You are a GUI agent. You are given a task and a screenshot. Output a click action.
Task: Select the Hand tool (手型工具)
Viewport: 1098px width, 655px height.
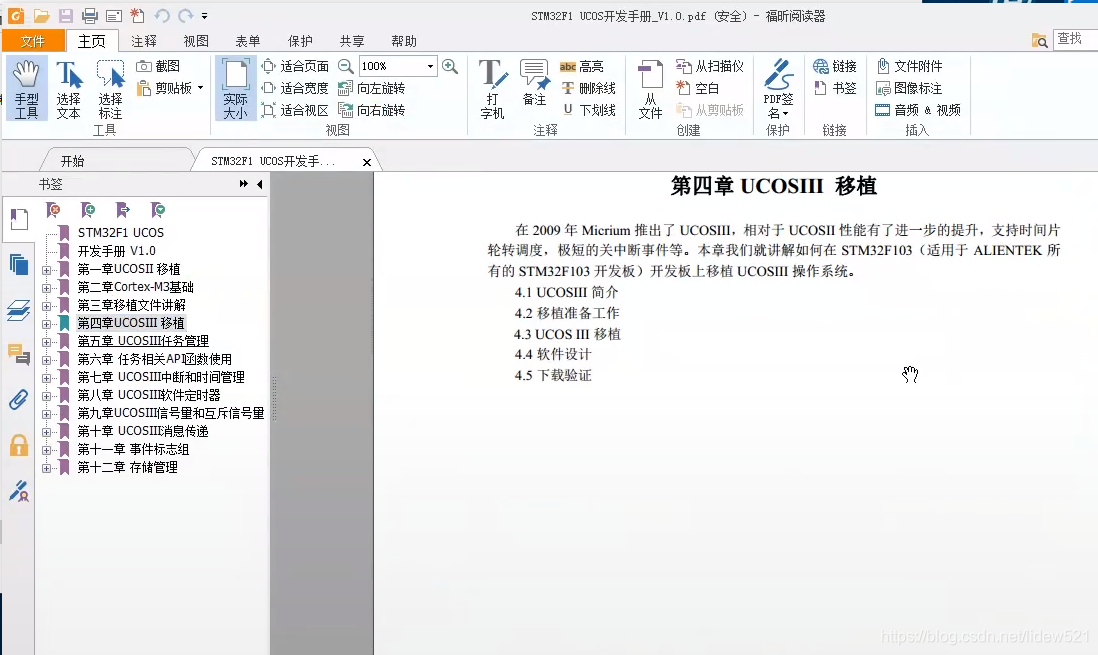pos(27,89)
